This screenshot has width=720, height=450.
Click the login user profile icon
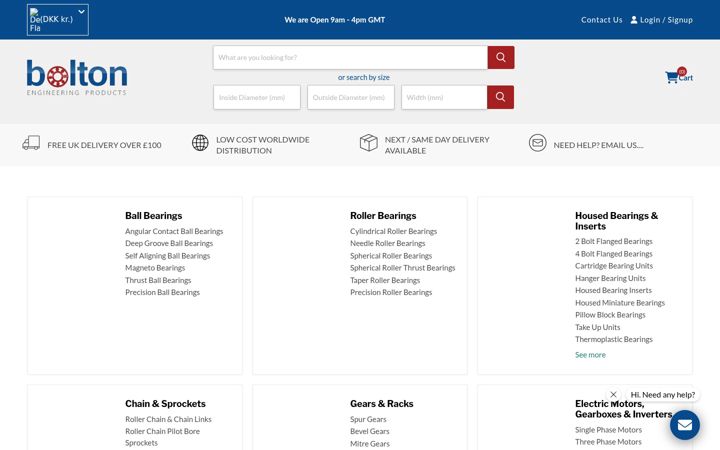pyautogui.click(x=634, y=20)
